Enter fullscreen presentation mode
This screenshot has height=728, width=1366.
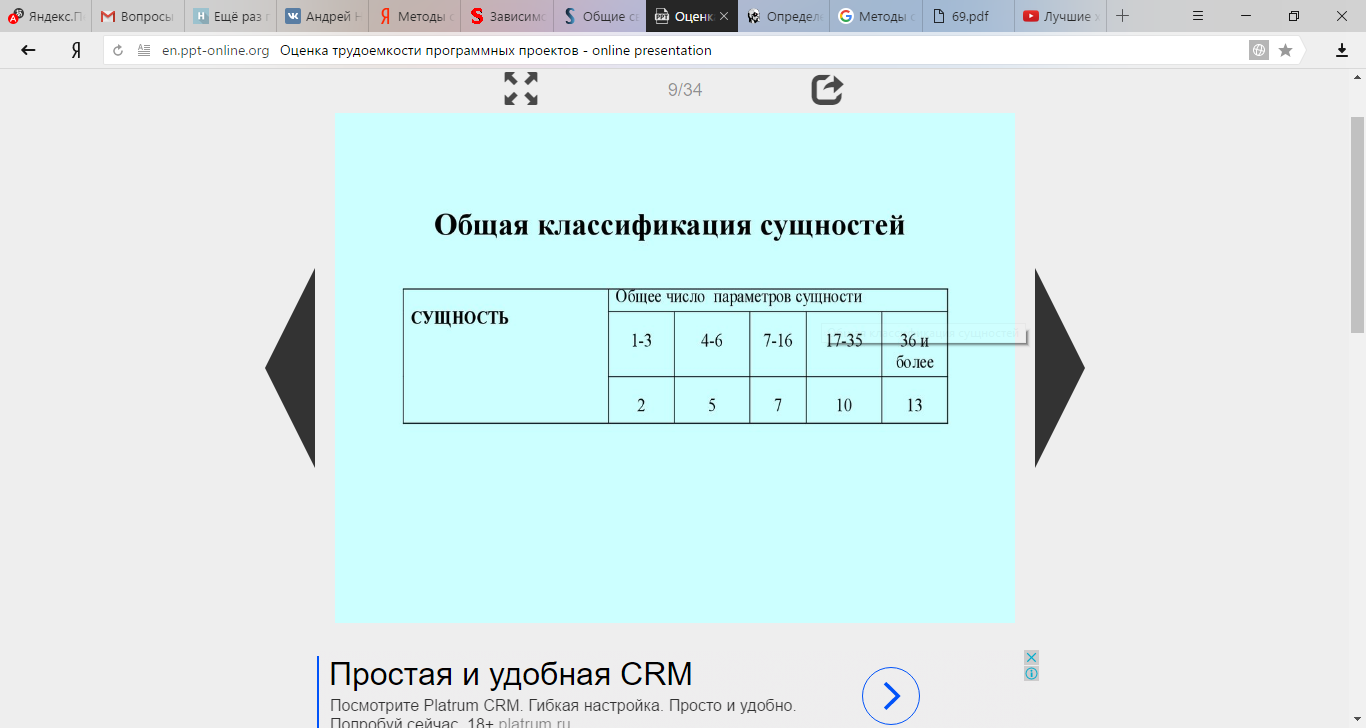(x=521, y=89)
